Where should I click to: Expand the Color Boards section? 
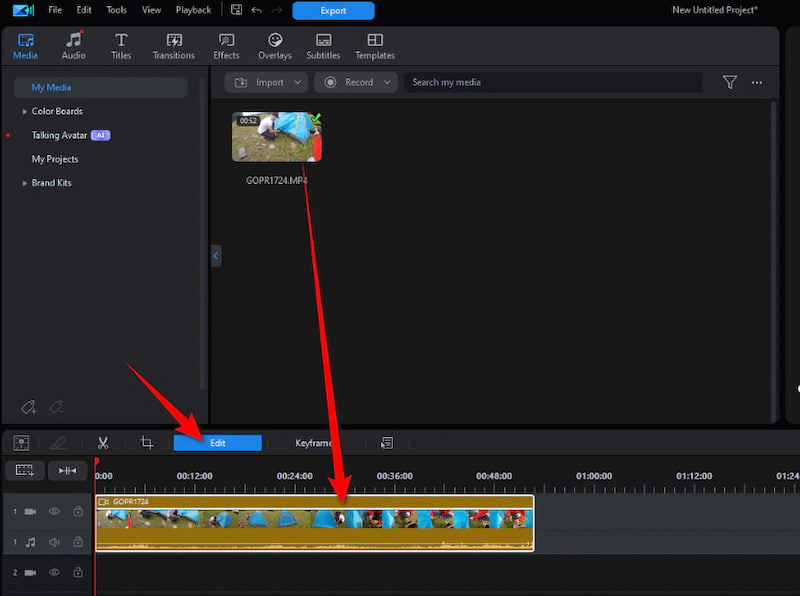24,111
